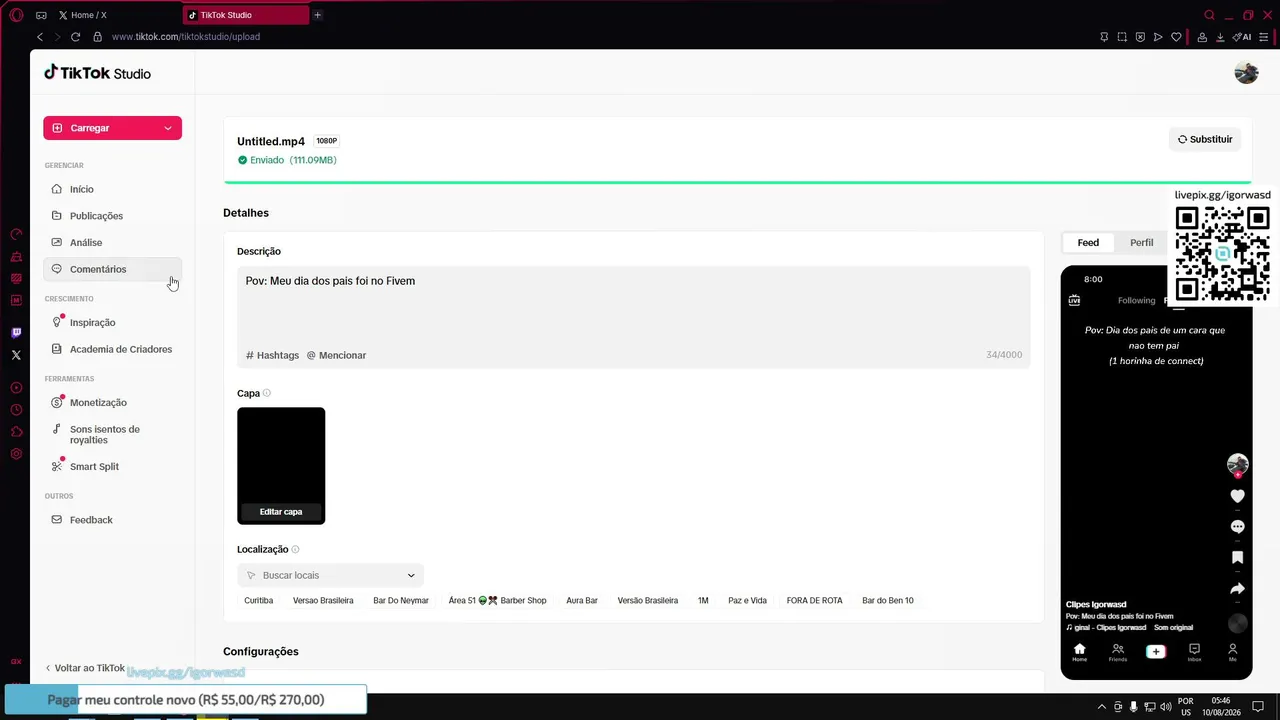Open the AI assistant in the browser toolbar
The height and width of the screenshot is (720, 1280).
1242,37
